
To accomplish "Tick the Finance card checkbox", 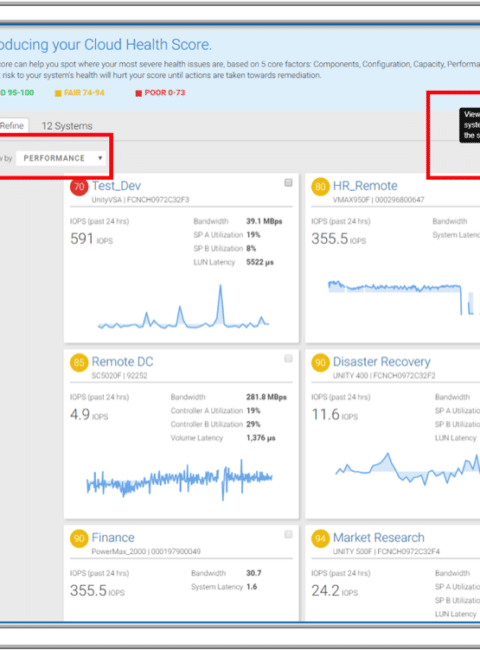I will pos(288,534).
